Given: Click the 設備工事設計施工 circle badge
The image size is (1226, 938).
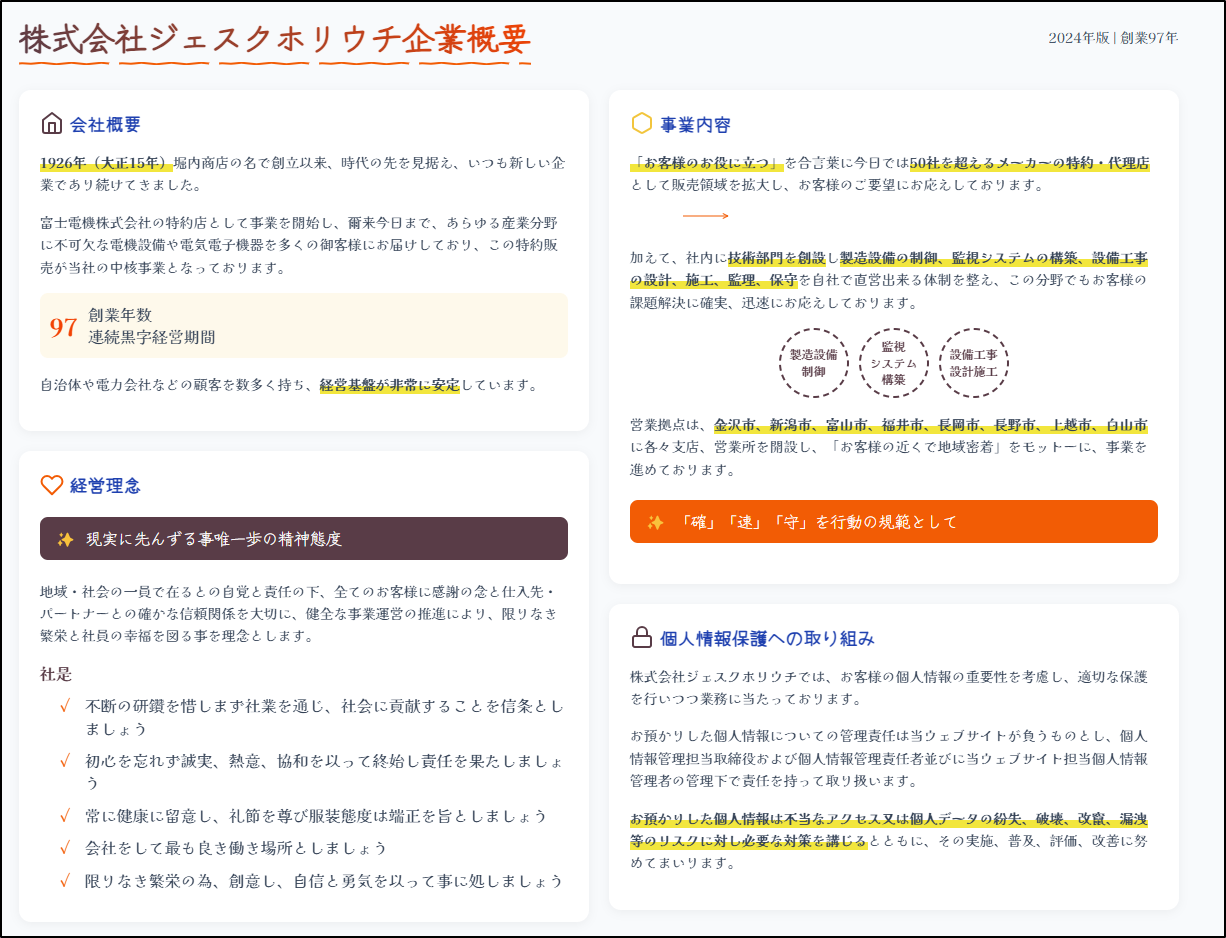Looking at the screenshot, I should (x=974, y=362).
